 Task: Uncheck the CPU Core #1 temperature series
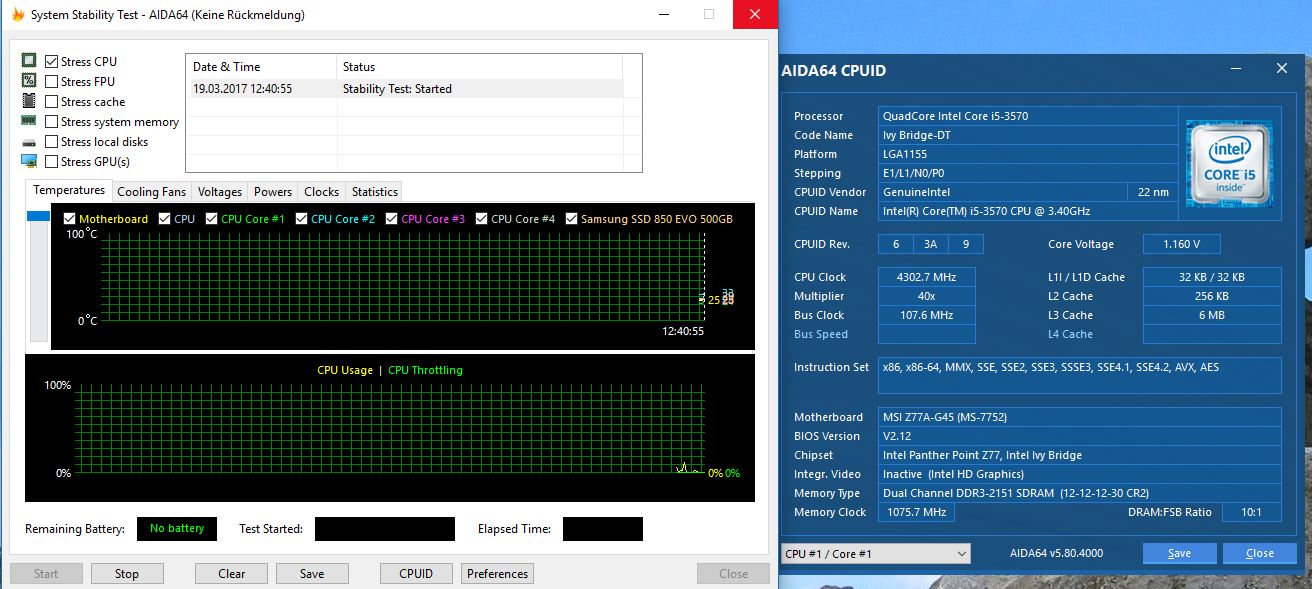pyautogui.click(x=211, y=219)
